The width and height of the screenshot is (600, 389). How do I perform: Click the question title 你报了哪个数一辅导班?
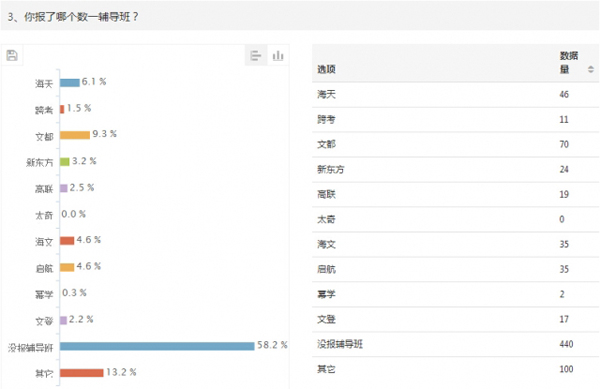pyautogui.click(x=81, y=17)
